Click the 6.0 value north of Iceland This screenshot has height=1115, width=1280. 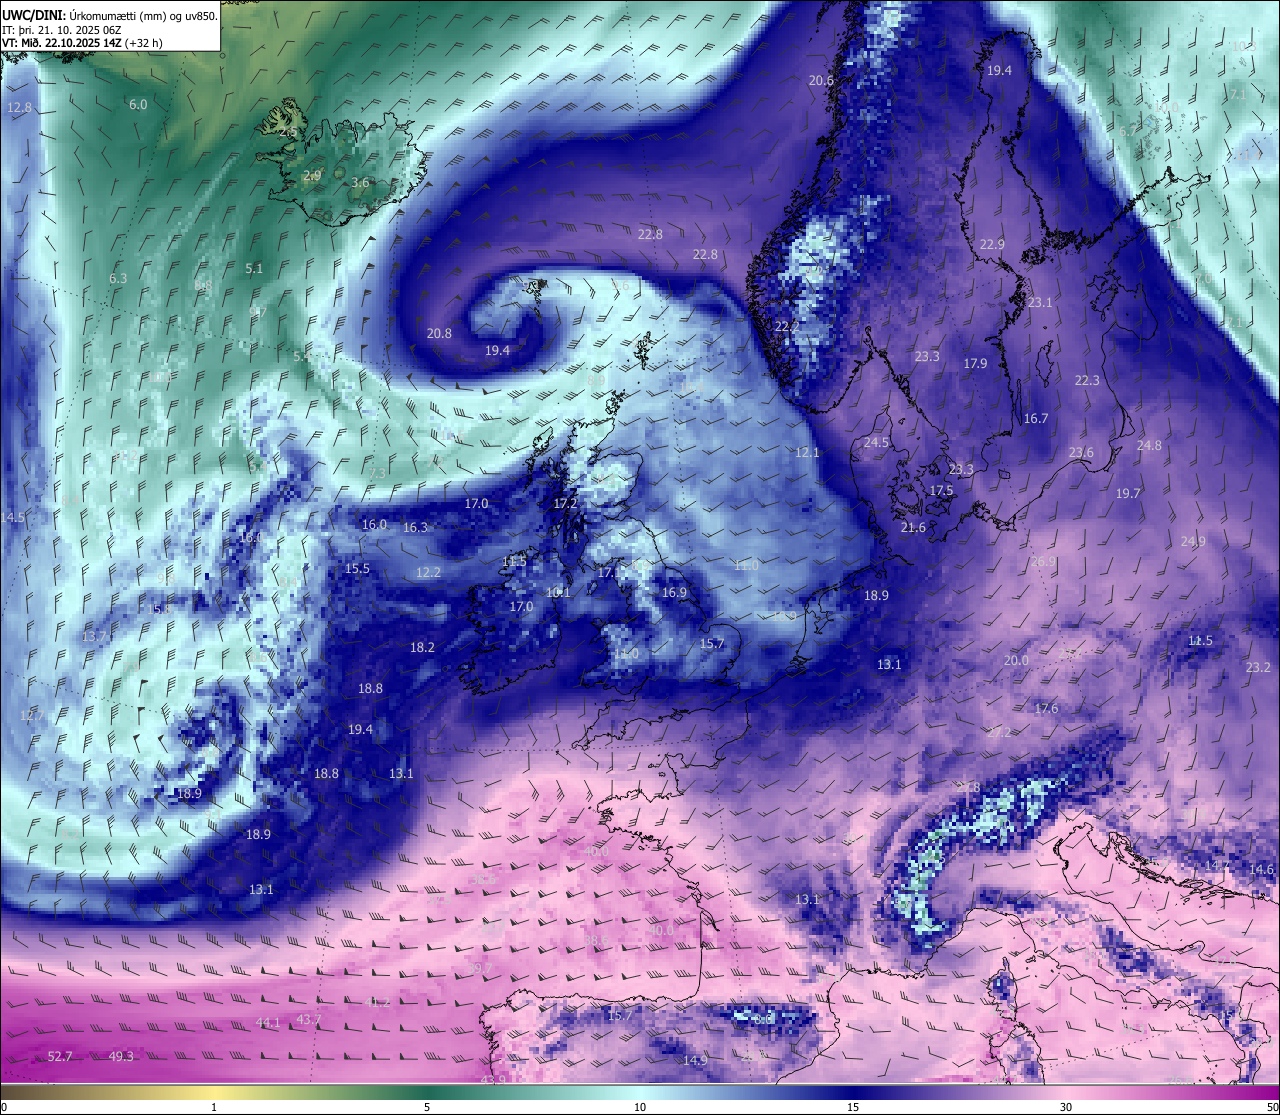138,105
